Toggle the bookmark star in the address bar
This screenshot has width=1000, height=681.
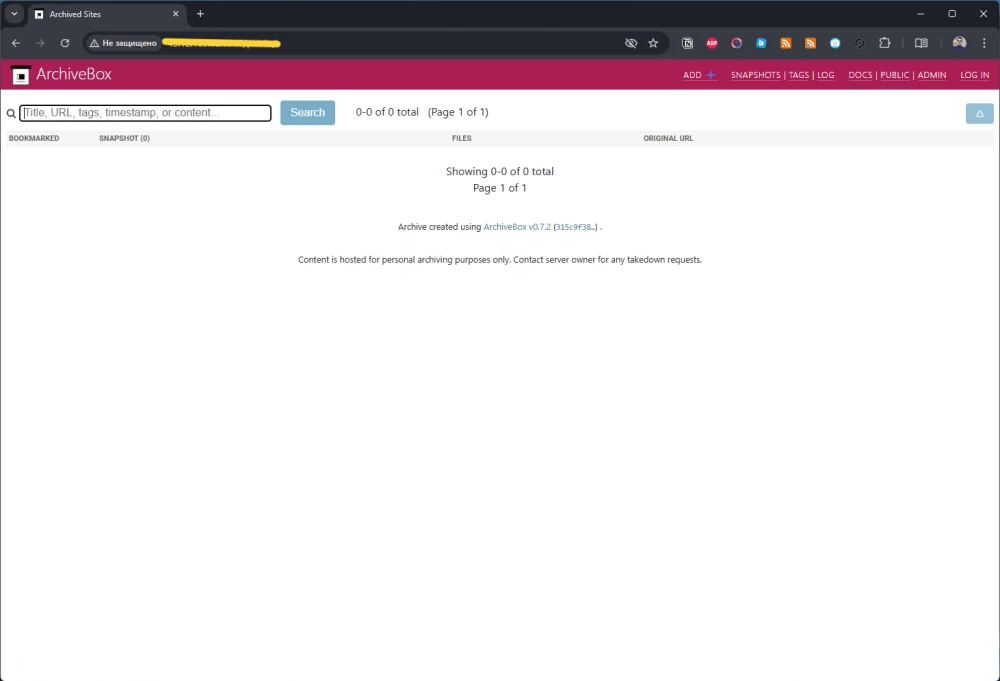coord(653,43)
